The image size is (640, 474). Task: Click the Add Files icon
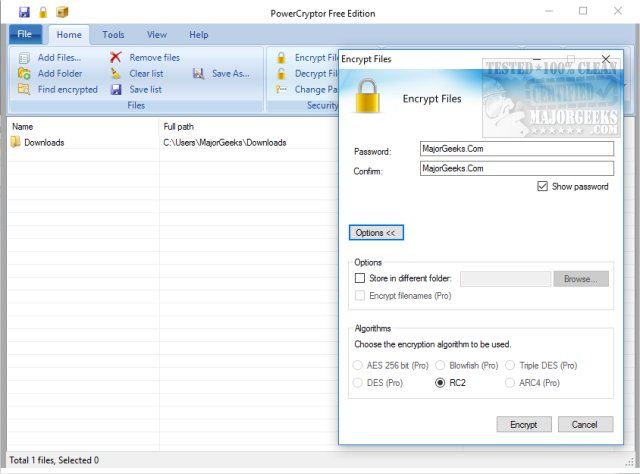24,58
